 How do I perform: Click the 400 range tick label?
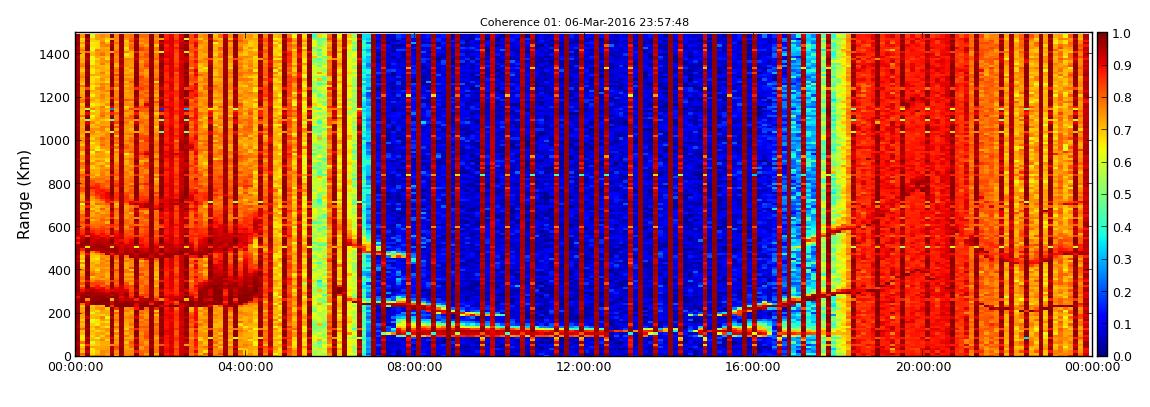(58, 271)
